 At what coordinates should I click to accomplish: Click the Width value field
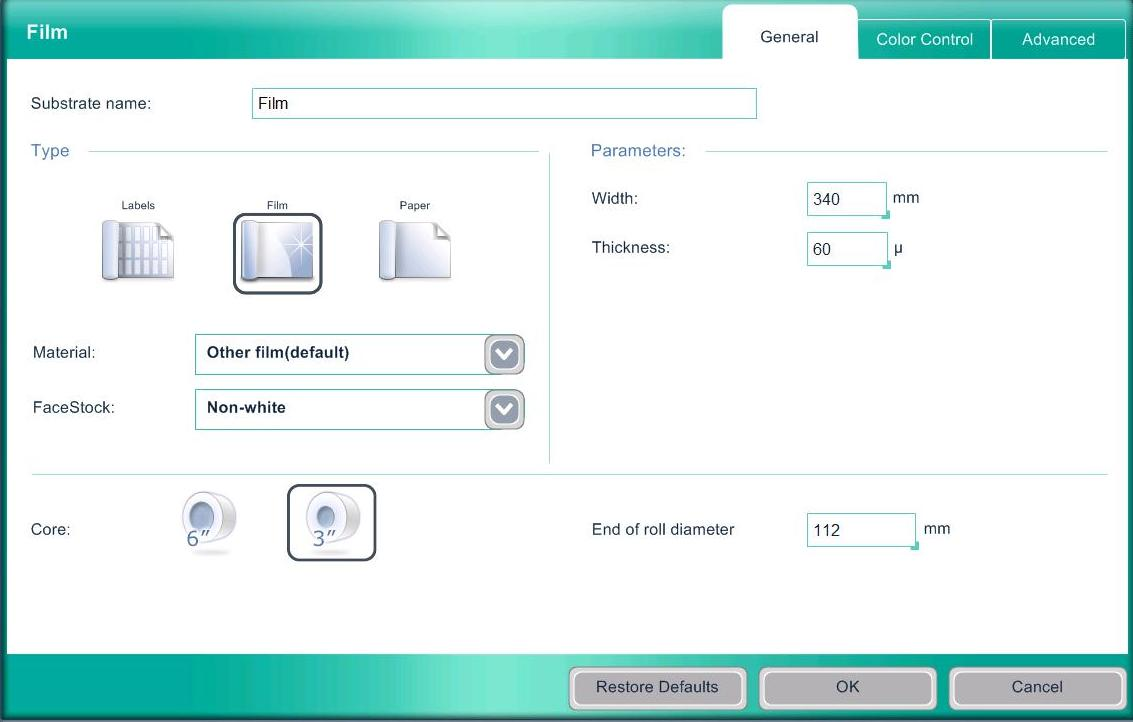click(847, 199)
